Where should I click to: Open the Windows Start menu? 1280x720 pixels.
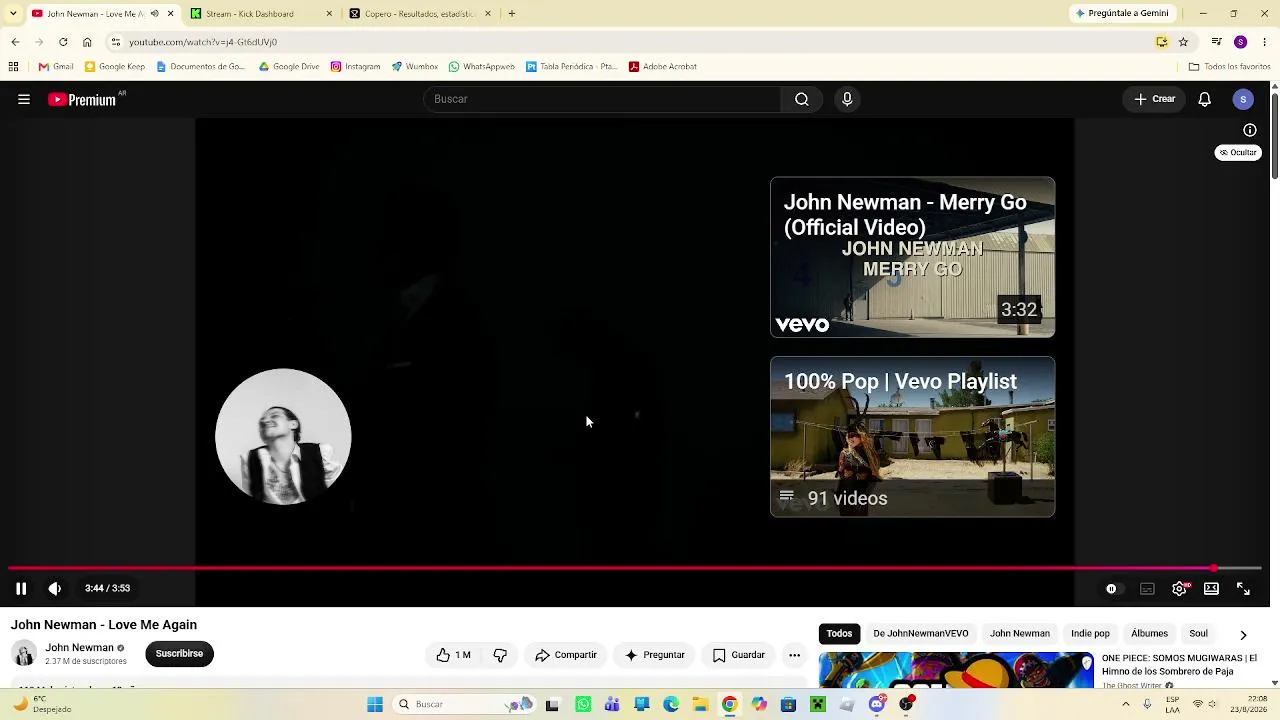coord(375,705)
